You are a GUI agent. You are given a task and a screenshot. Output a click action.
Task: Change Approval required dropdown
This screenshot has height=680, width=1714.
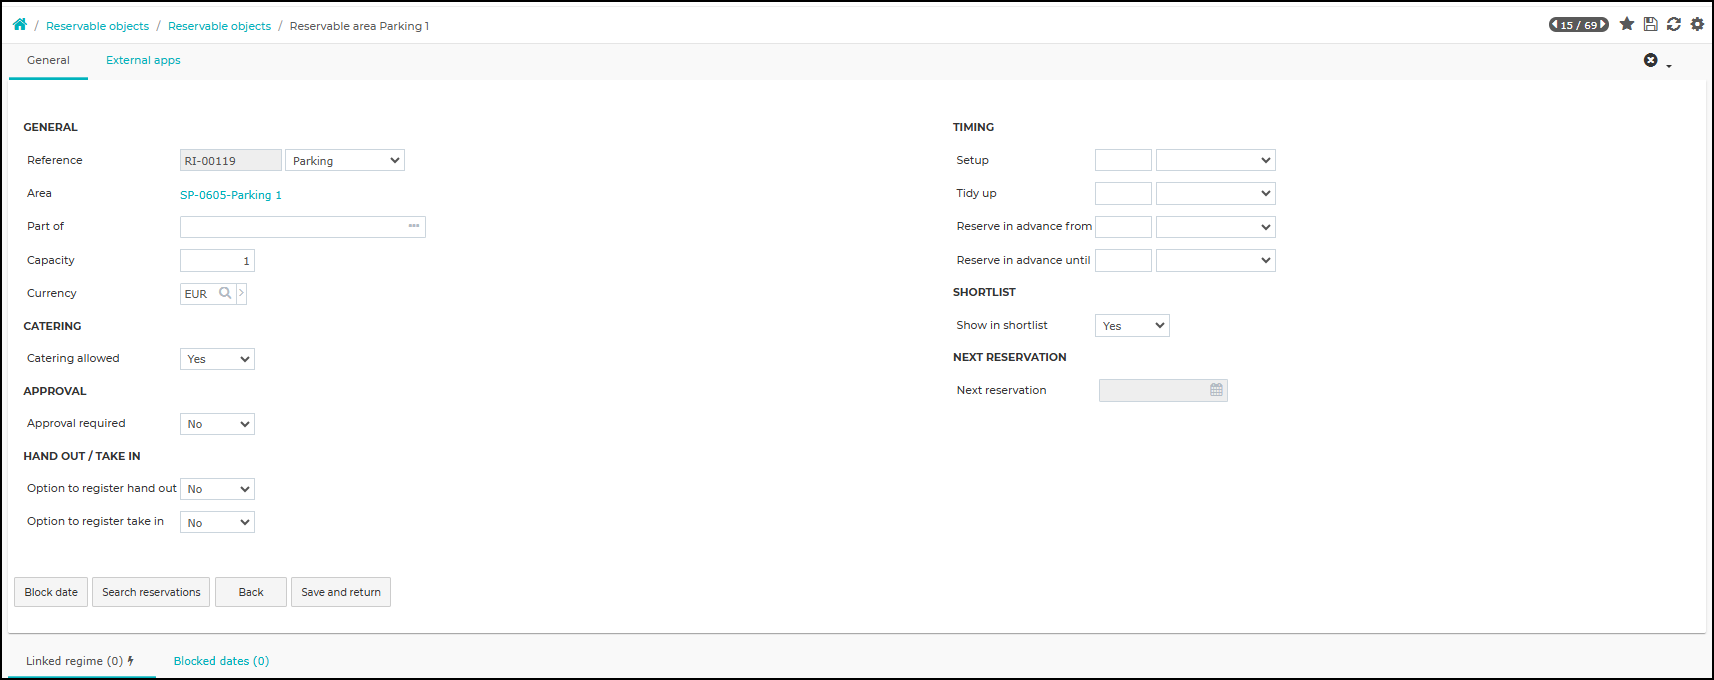(x=217, y=424)
